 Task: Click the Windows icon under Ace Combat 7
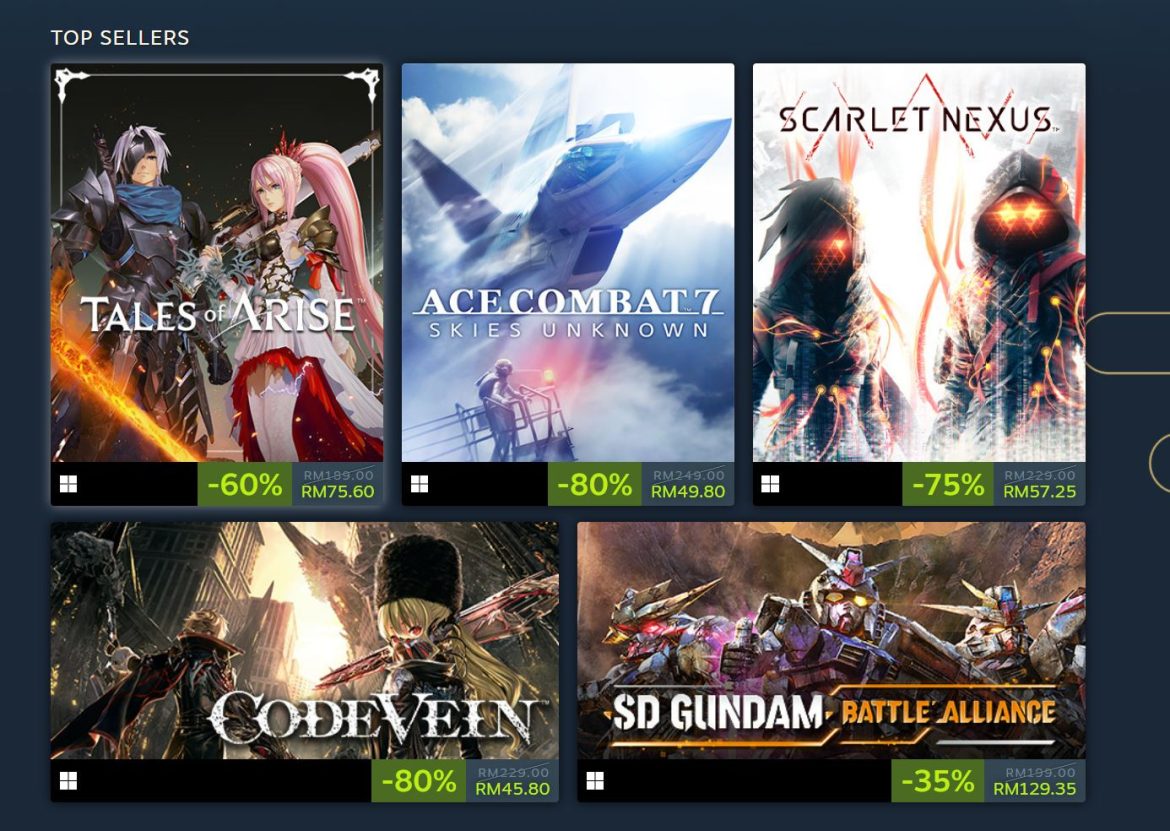[x=419, y=484]
